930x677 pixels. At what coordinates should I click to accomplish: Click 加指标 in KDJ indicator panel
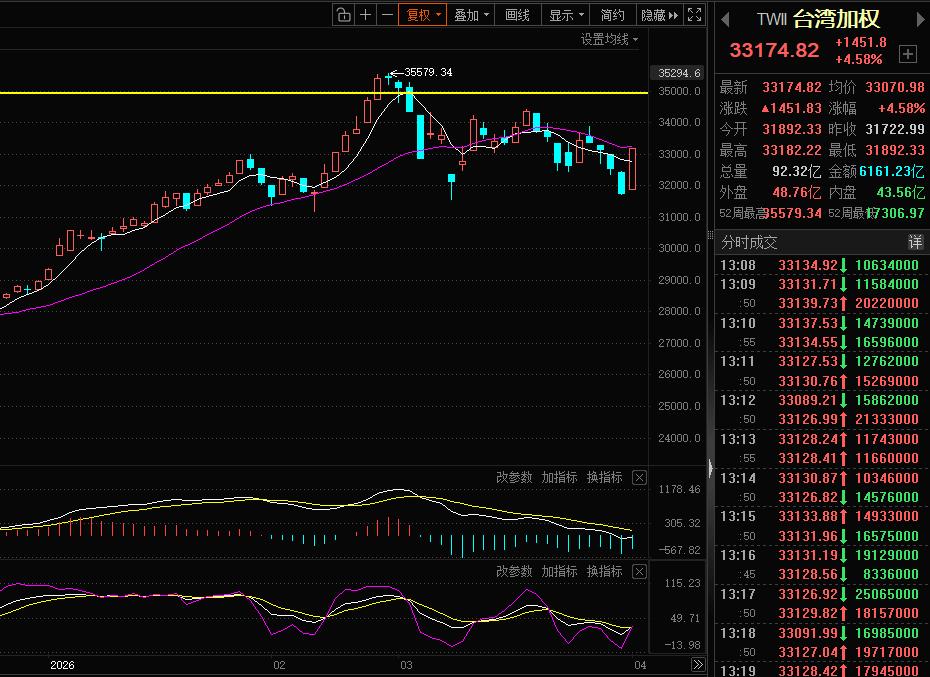coord(559,571)
